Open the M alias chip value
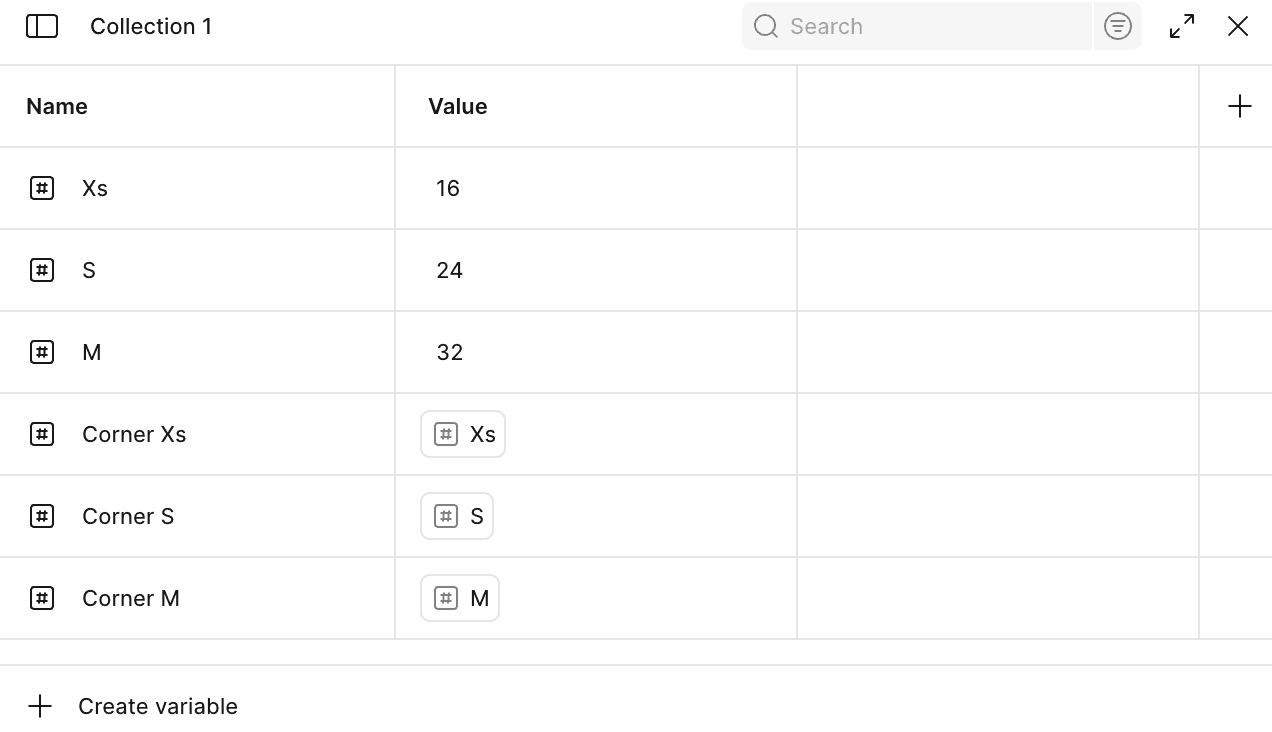Viewport: 1272px width, 732px height. [460, 598]
